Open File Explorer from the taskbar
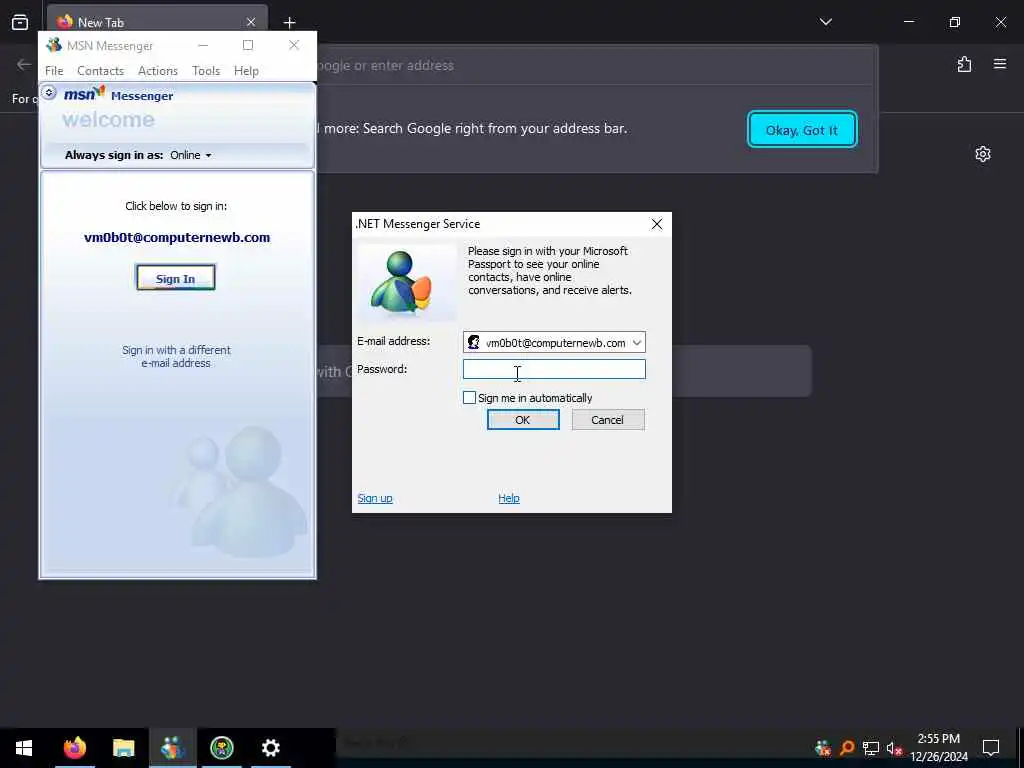This screenshot has width=1024, height=768. tap(123, 747)
